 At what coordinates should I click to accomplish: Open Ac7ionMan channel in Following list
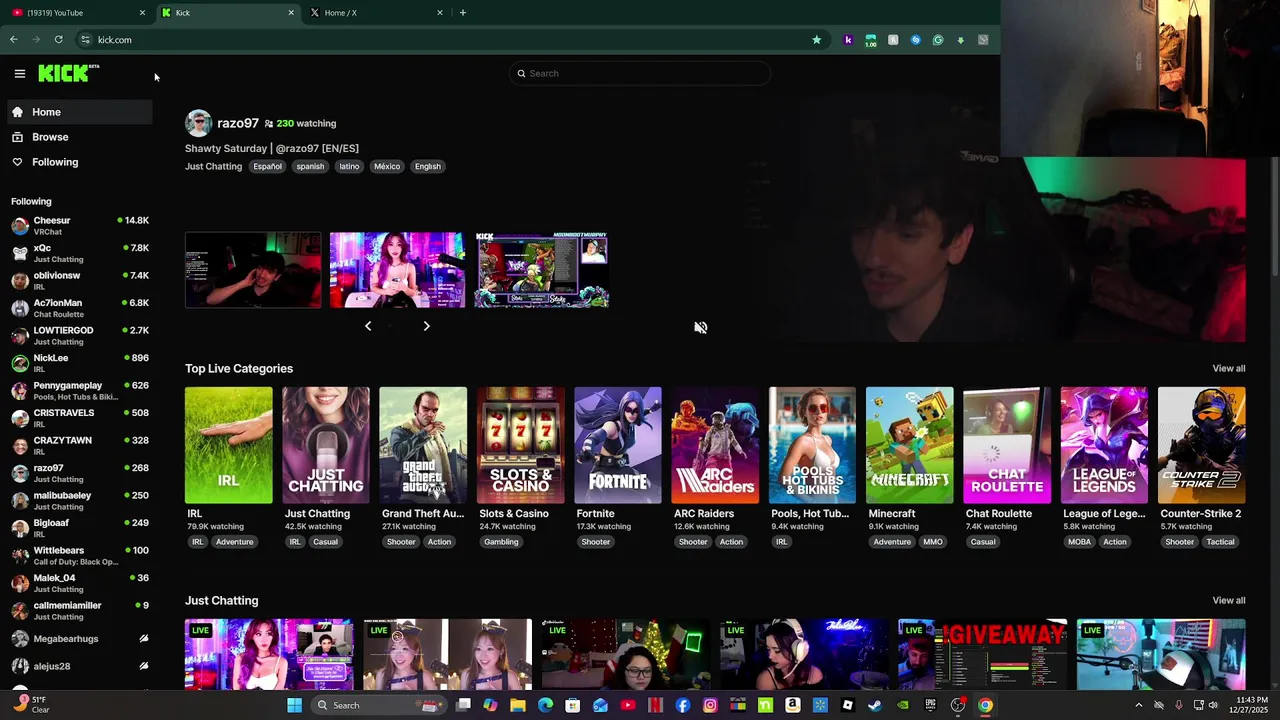pos(80,308)
